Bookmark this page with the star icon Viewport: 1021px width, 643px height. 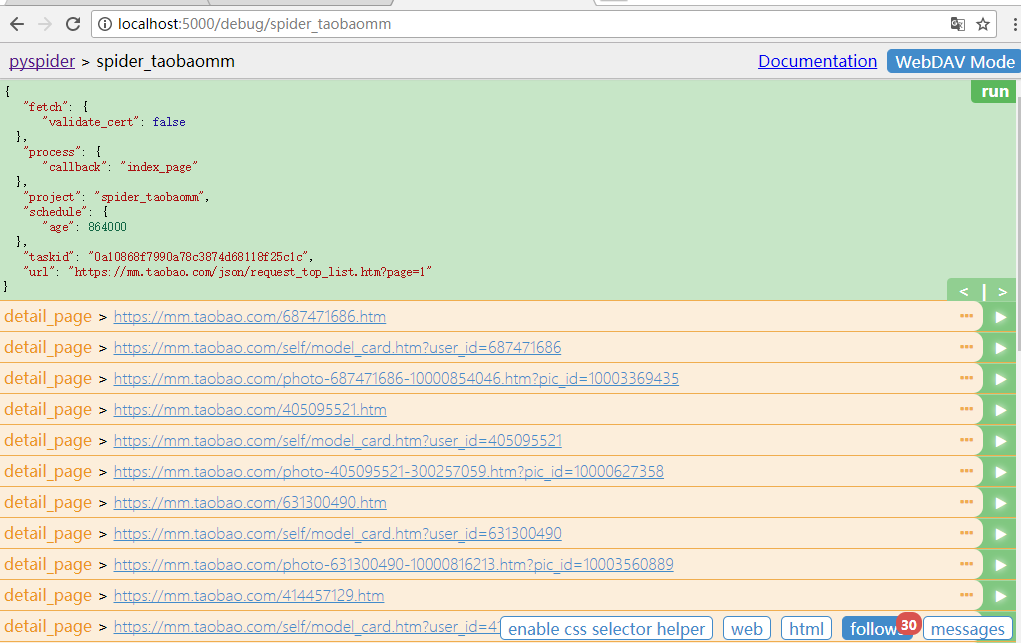[x=983, y=24]
